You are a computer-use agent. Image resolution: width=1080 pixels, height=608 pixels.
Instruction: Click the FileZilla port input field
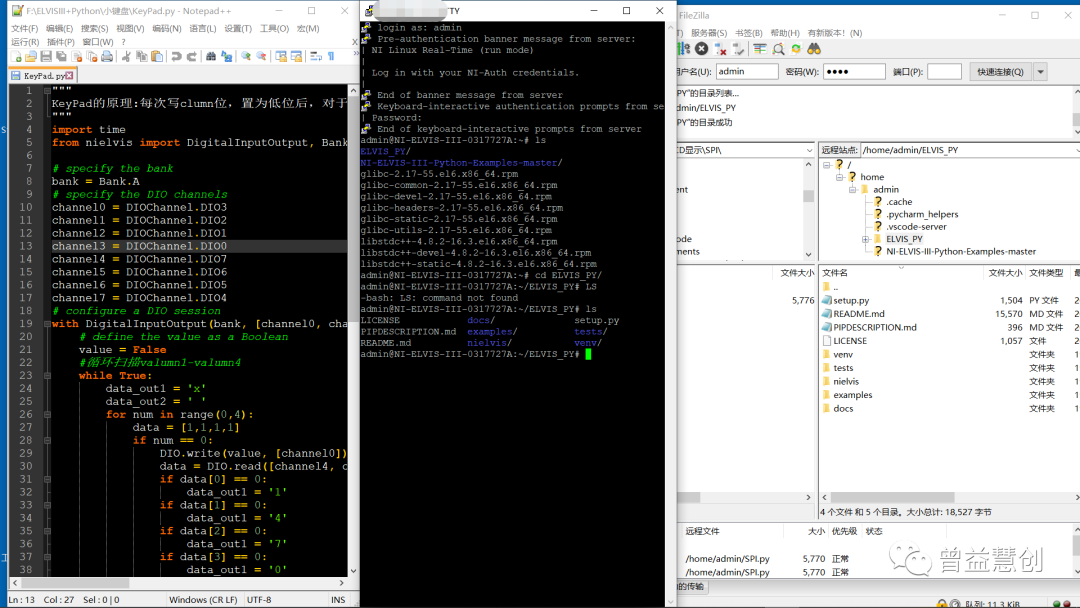pyautogui.click(x=944, y=72)
